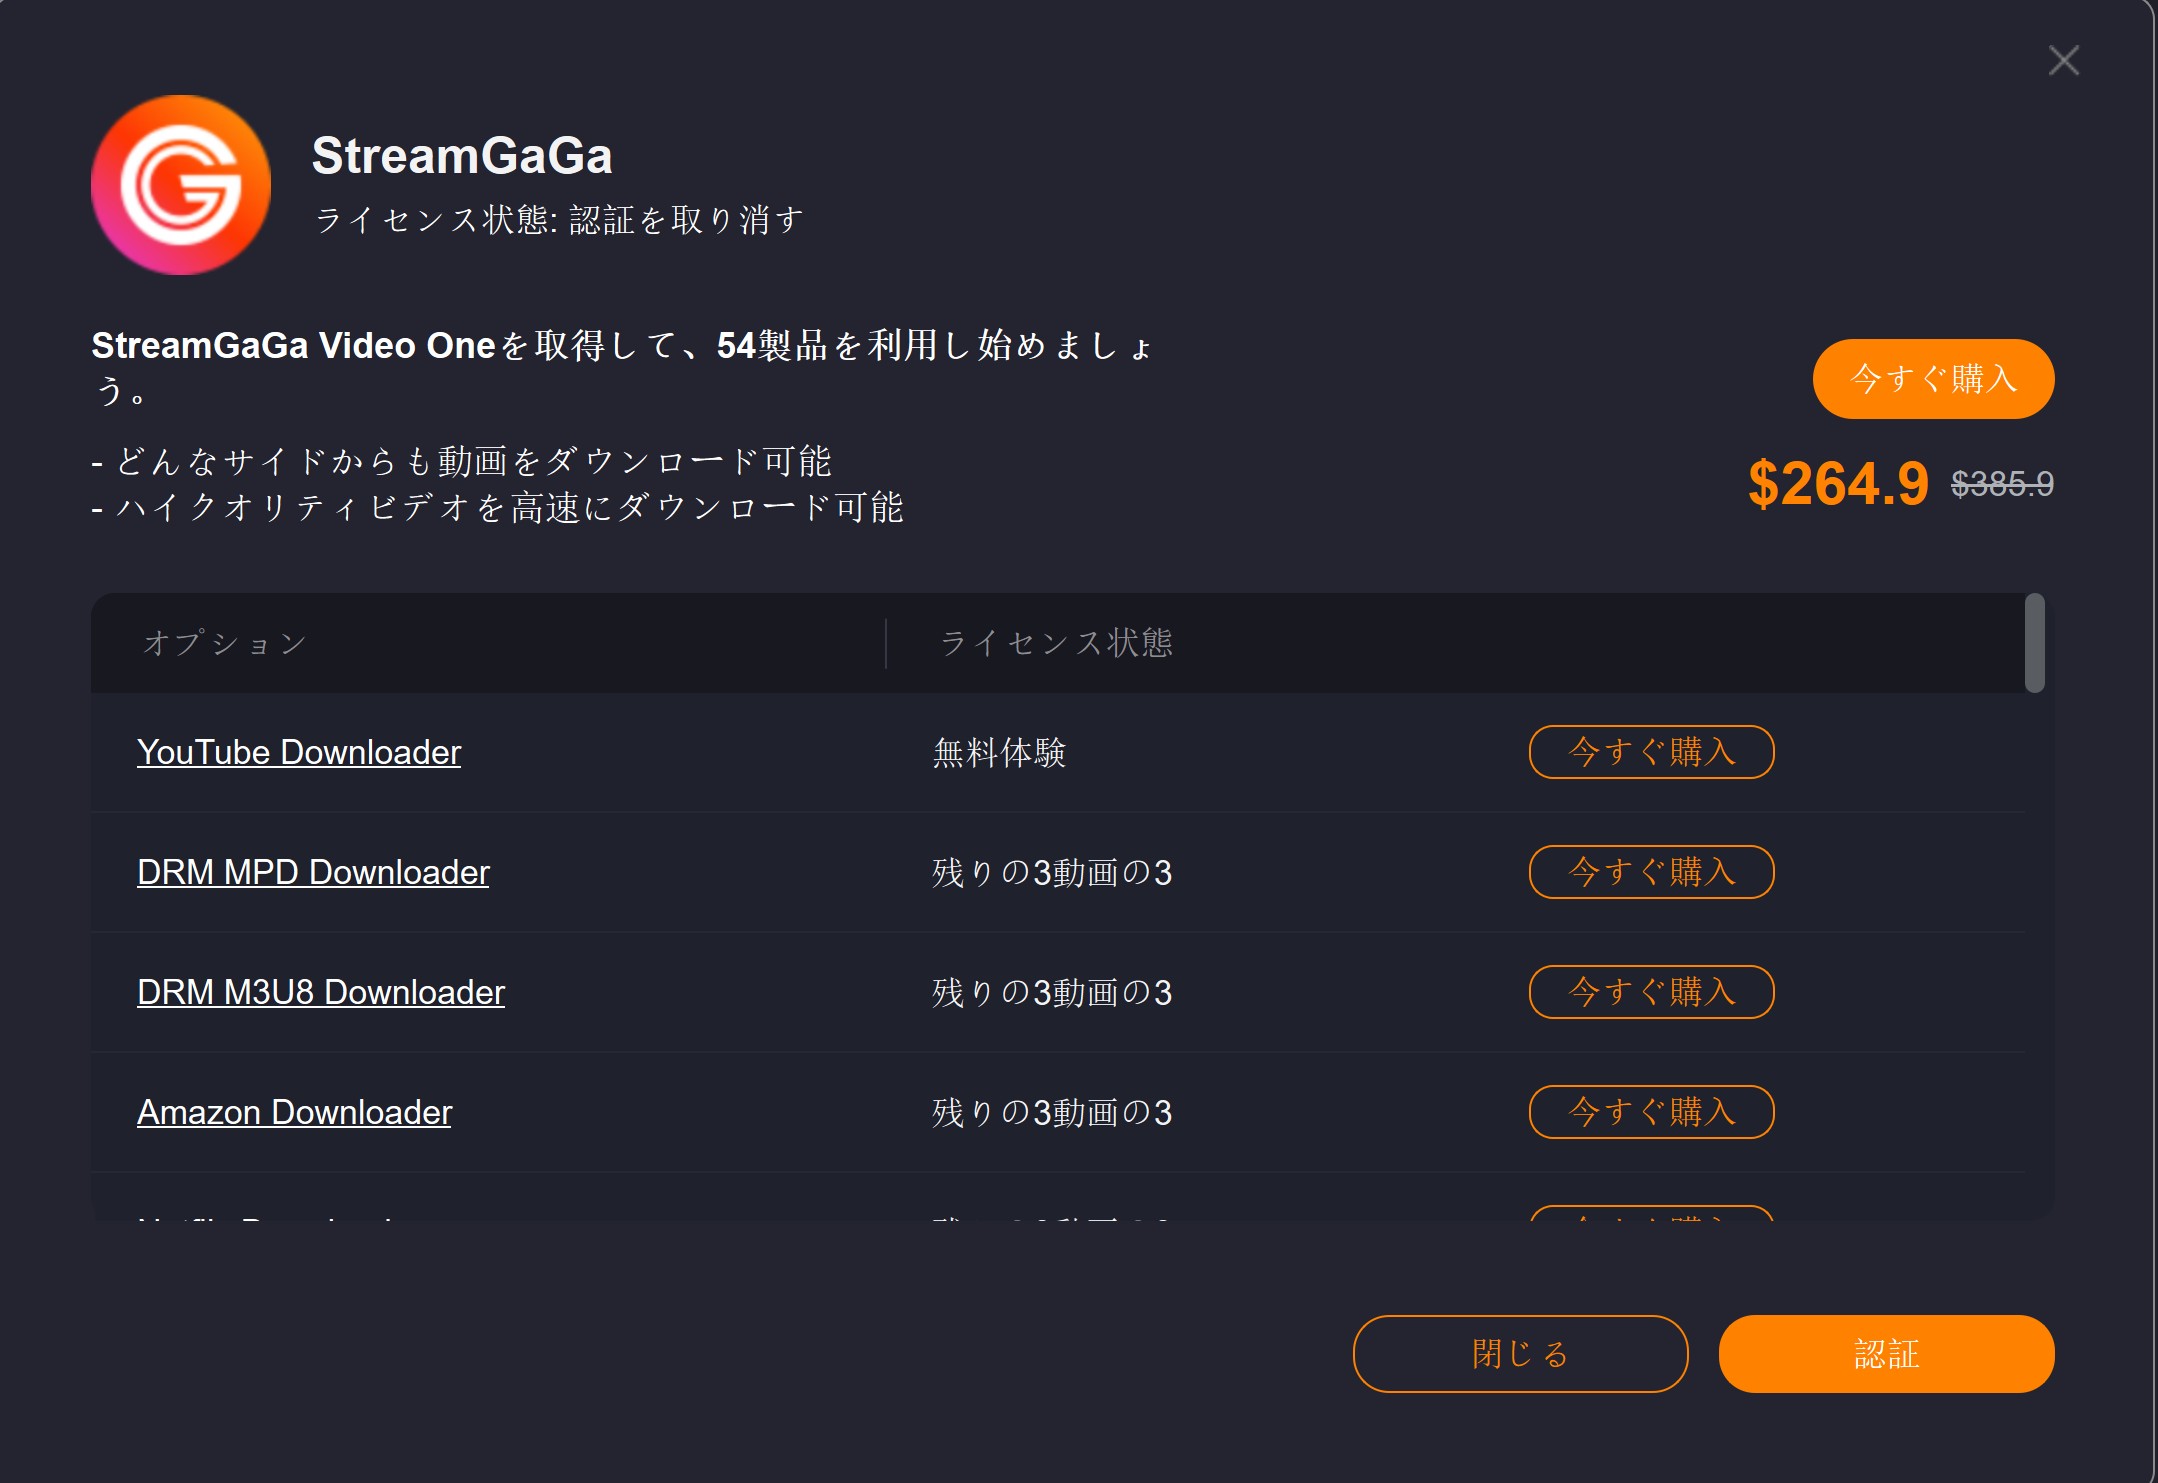Open the DRM MPD Downloader product page
Screen dimensions: 2158x1483
tap(313, 873)
